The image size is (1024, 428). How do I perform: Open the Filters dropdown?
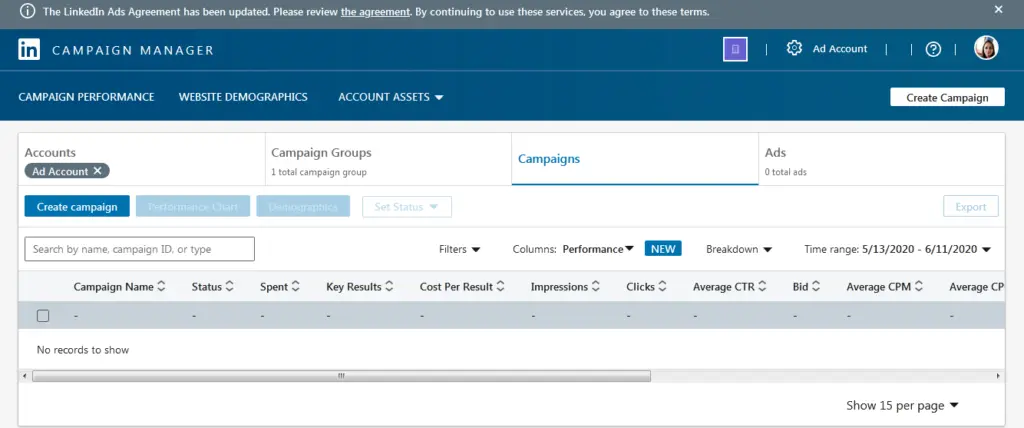click(x=460, y=249)
